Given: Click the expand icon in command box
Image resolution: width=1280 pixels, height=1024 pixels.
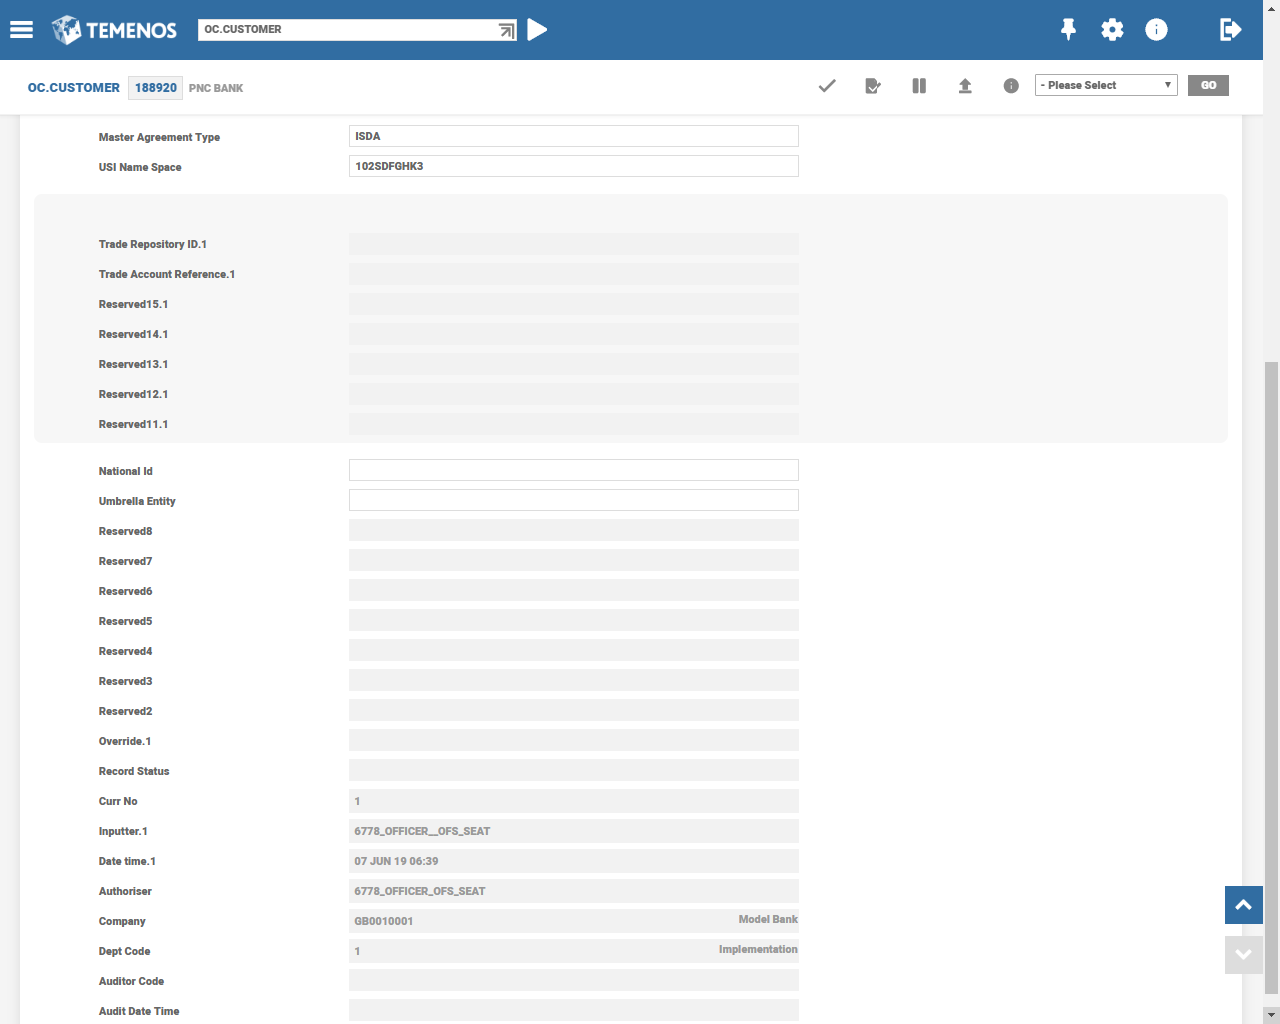Looking at the screenshot, I should coord(507,31).
